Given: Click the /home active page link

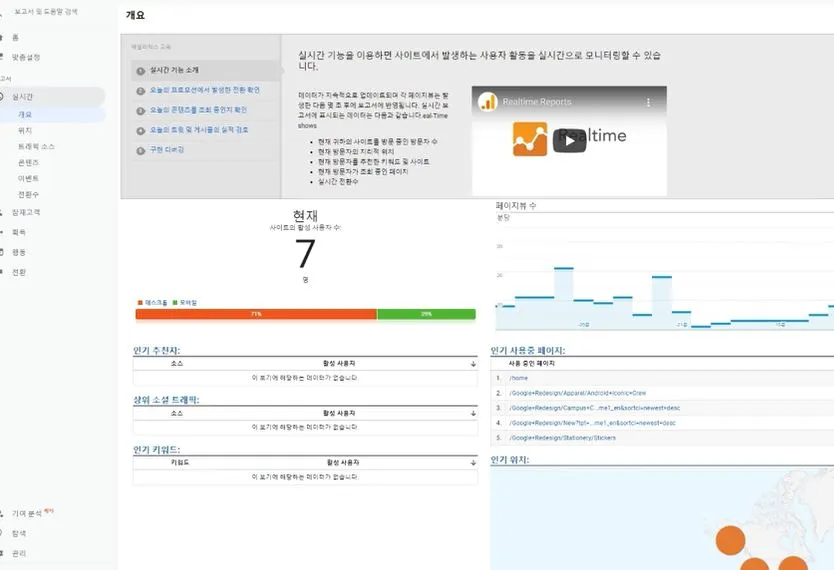Looking at the screenshot, I should coord(519,378).
